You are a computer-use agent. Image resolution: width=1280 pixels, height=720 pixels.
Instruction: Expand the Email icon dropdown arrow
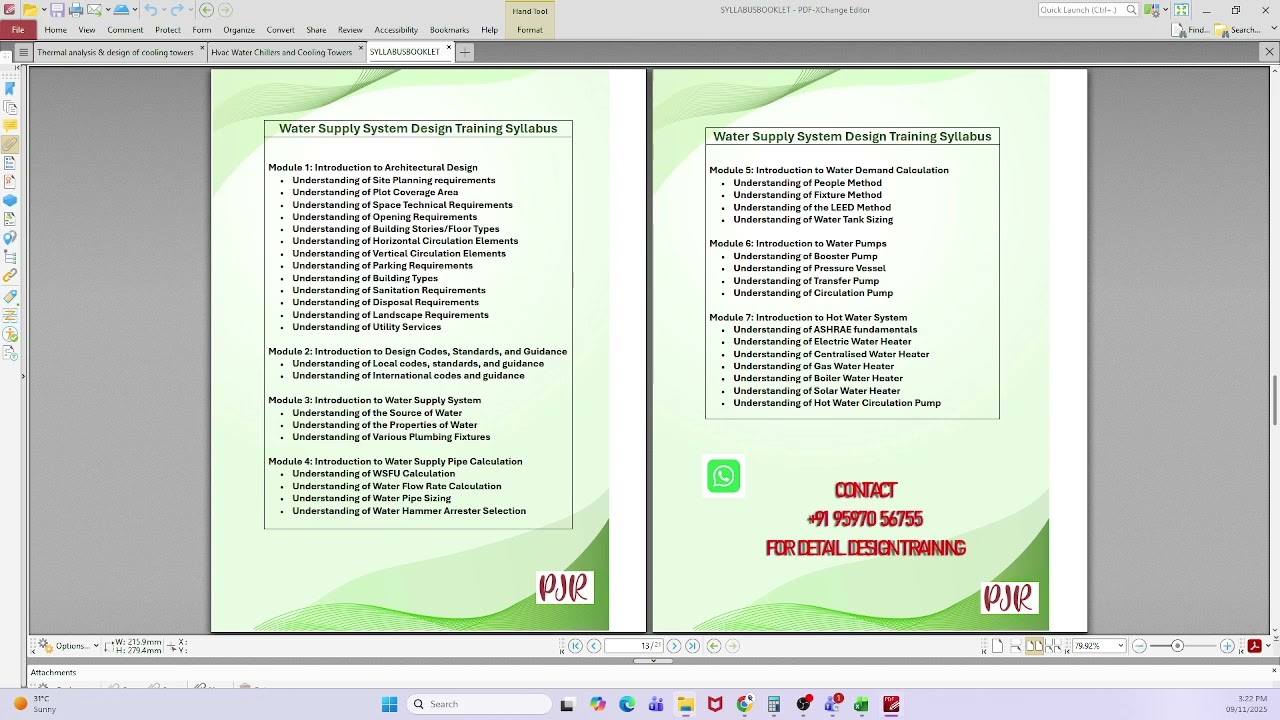[106, 10]
